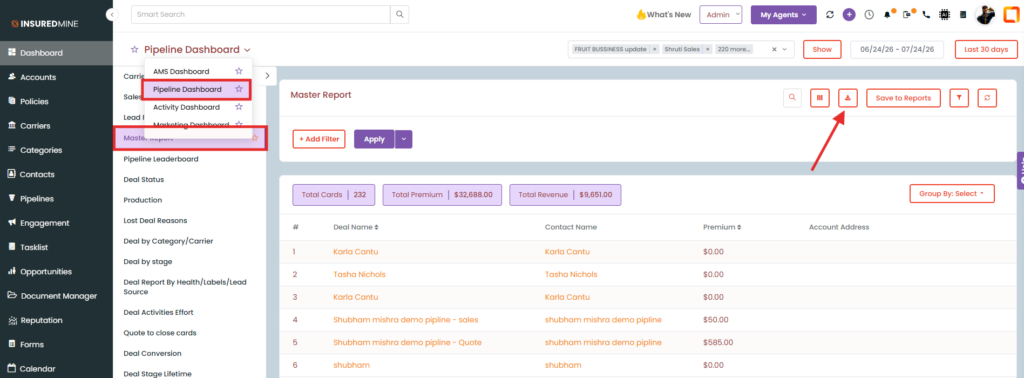The width and height of the screenshot is (1024, 378).
Task: Remove the FRUIT BUSSINESS update tag
Action: (654, 50)
